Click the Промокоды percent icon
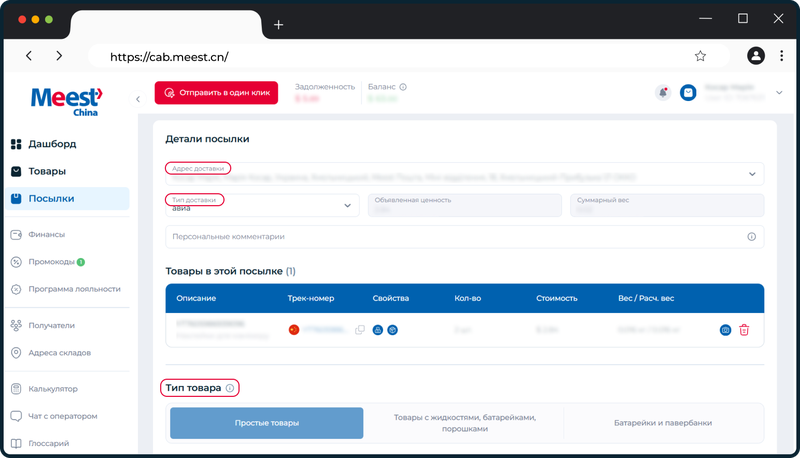Viewport: 800px width, 458px height. click(16, 262)
